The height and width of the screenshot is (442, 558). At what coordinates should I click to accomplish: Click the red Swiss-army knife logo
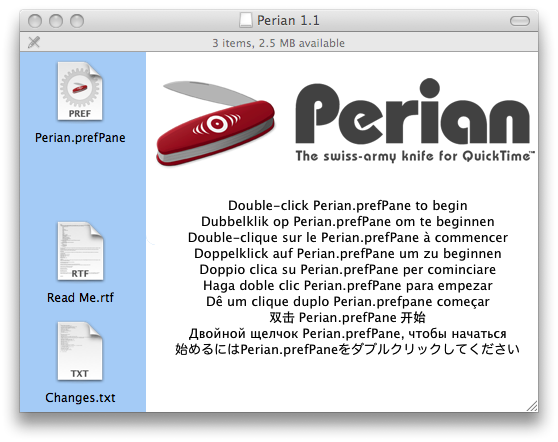(x=215, y=123)
